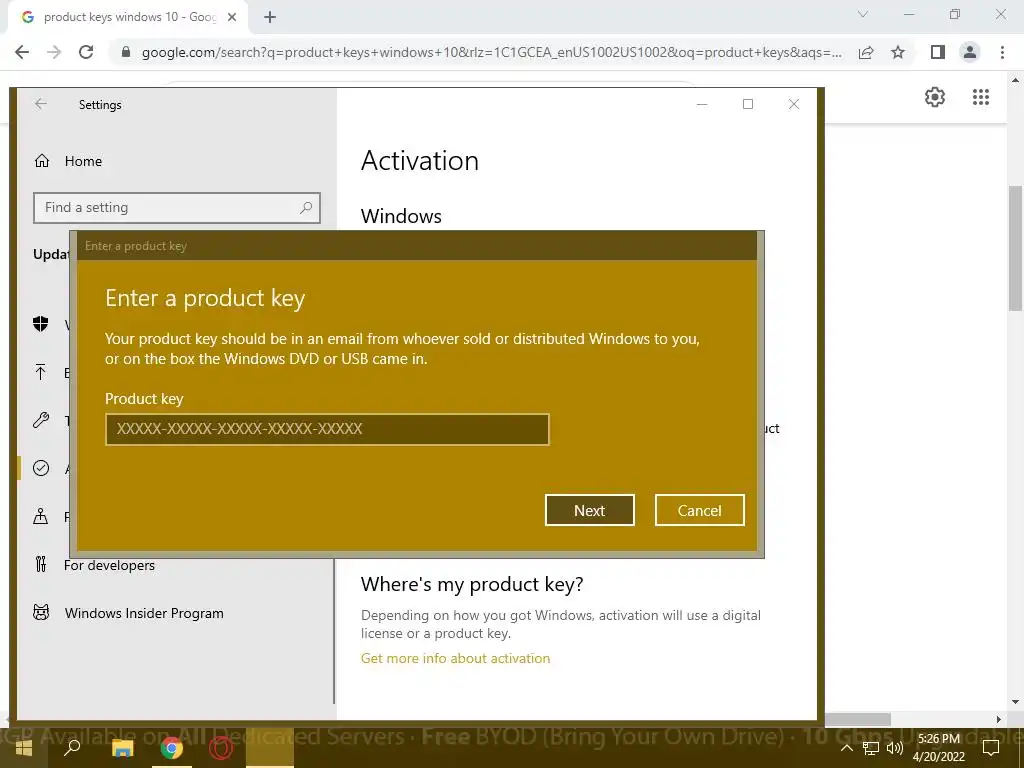
Task: Click the Settings back arrow
Action: 41,104
